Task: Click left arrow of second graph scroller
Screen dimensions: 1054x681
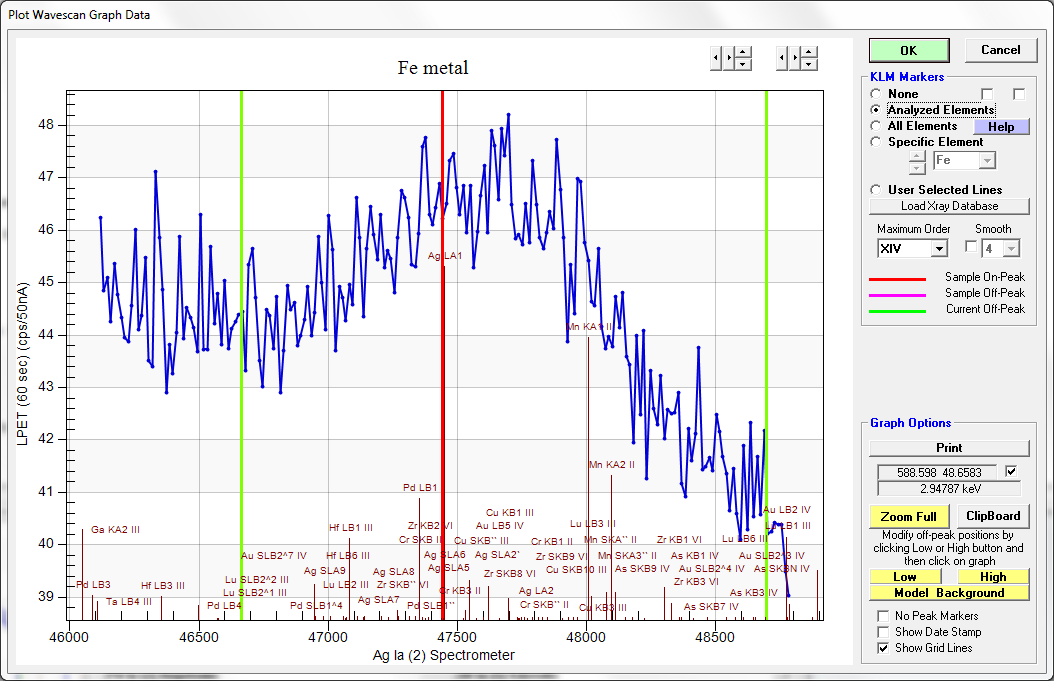Action: tap(782, 59)
